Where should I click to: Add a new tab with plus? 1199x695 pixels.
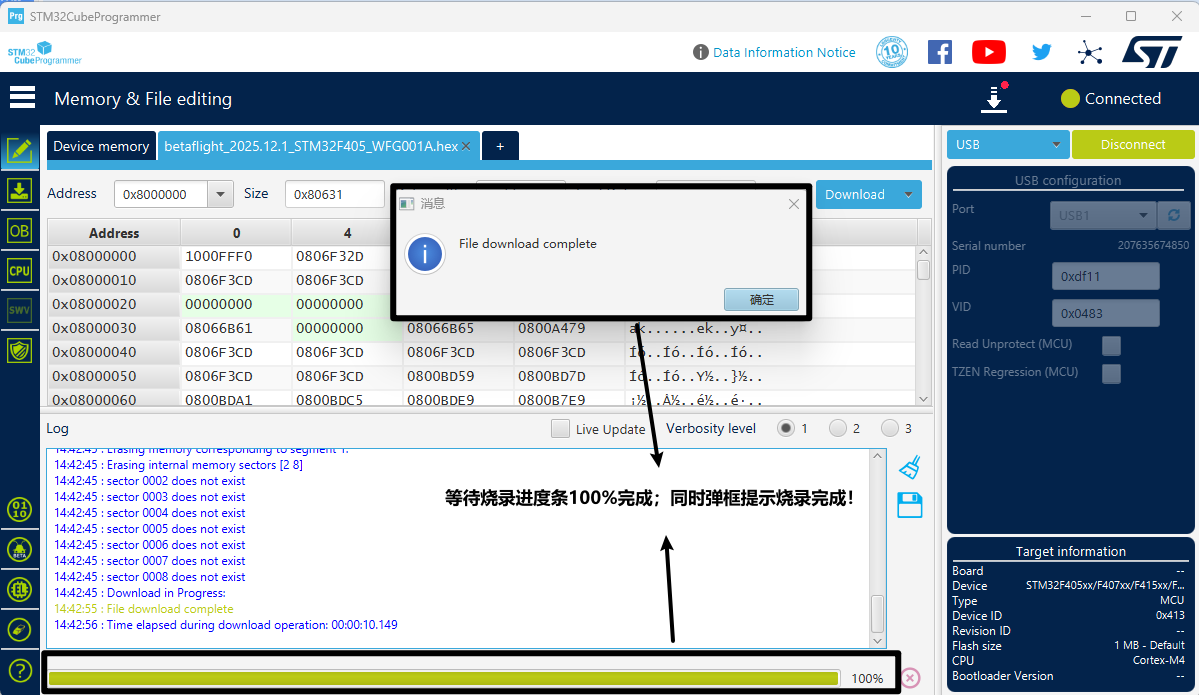(x=500, y=146)
